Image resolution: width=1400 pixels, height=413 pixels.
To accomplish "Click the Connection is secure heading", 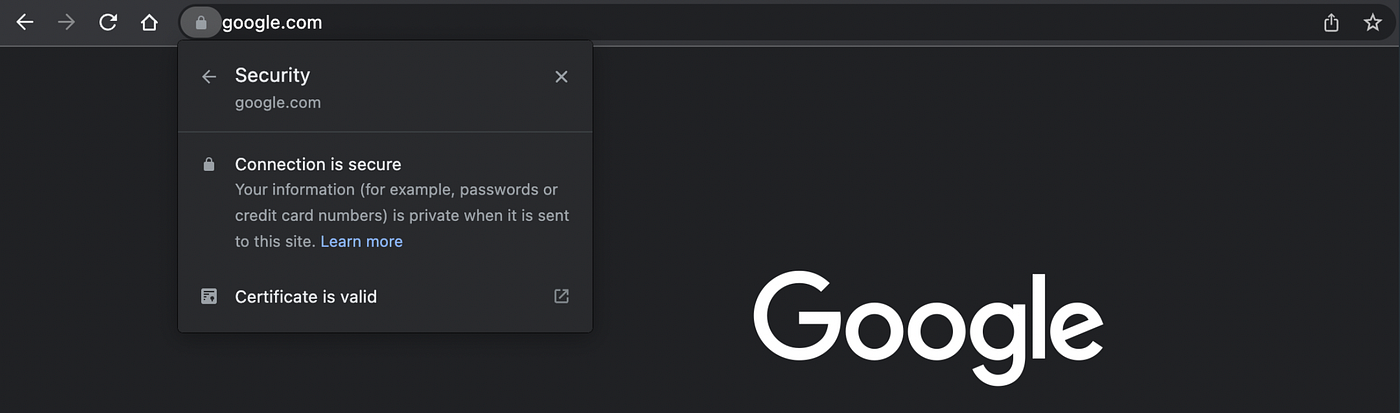I will 318,164.
